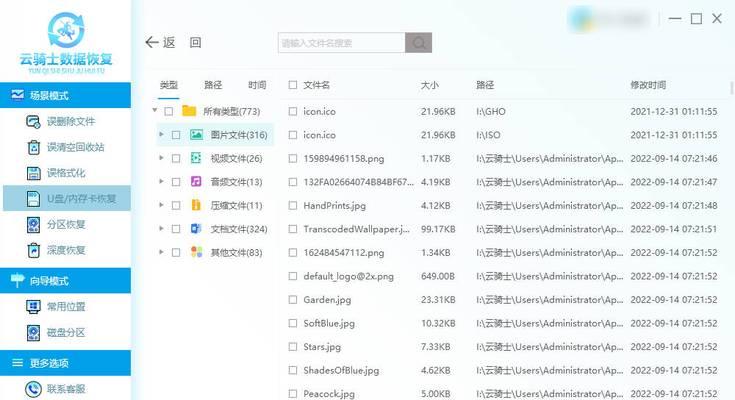Expand the 其他文件 tree node
This screenshot has width=735, height=400.
point(161,252)
